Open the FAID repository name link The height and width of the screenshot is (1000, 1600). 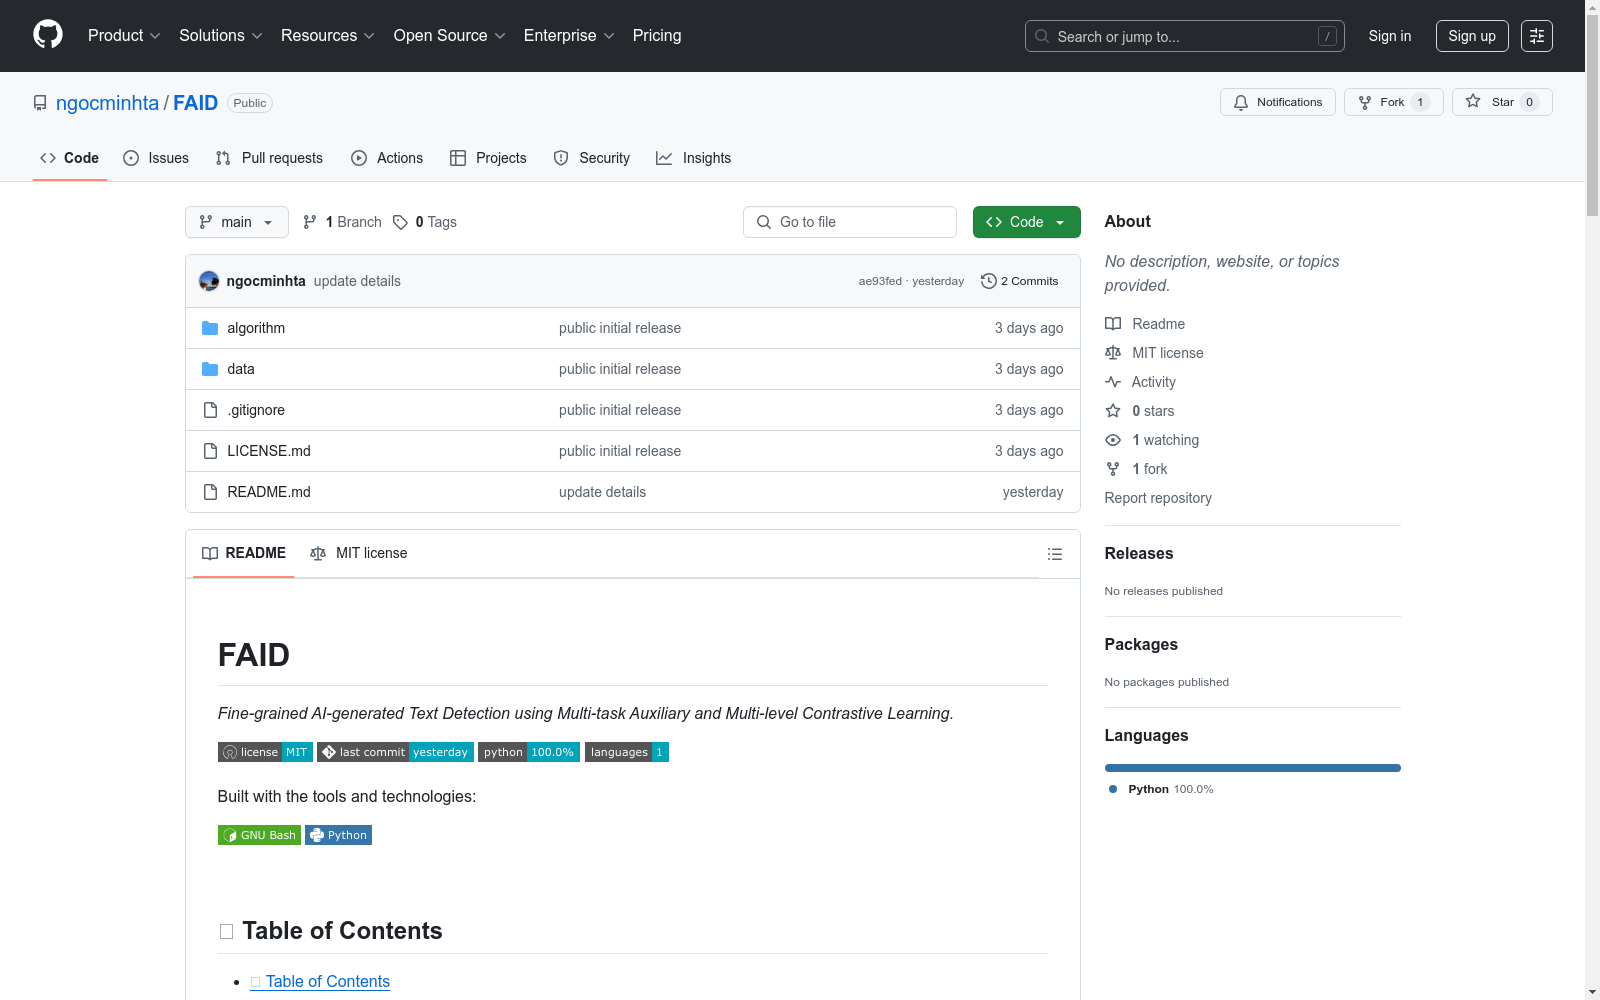click(x=196, y=103)
